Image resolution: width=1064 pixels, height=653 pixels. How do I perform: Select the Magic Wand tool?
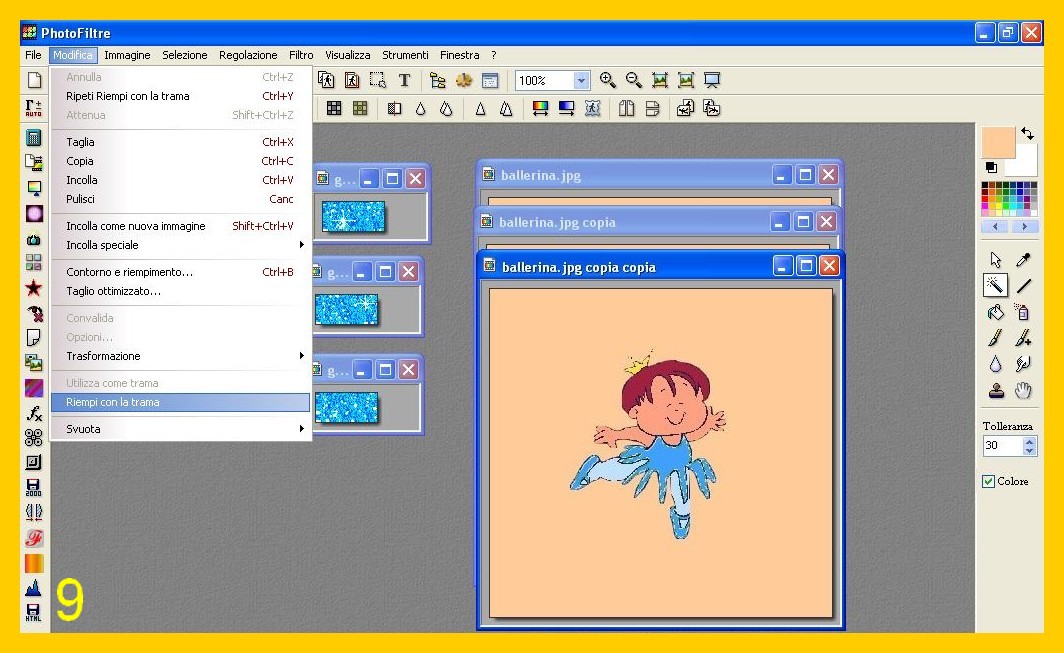pyautogui.click(x=995, y=286)
